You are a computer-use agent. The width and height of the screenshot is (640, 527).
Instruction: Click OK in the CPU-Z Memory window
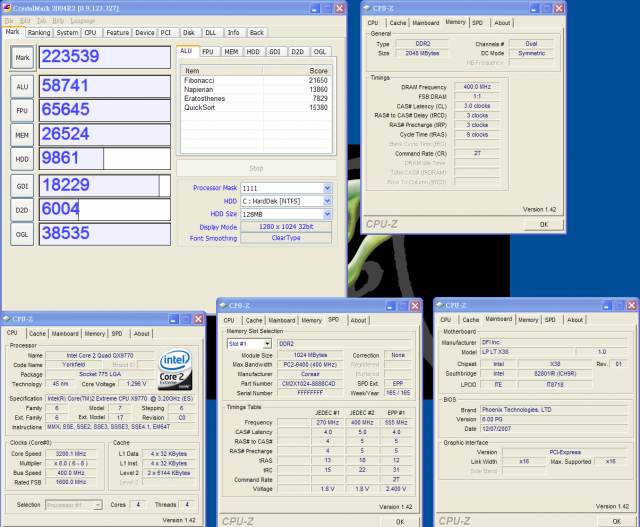coord(544,225)
